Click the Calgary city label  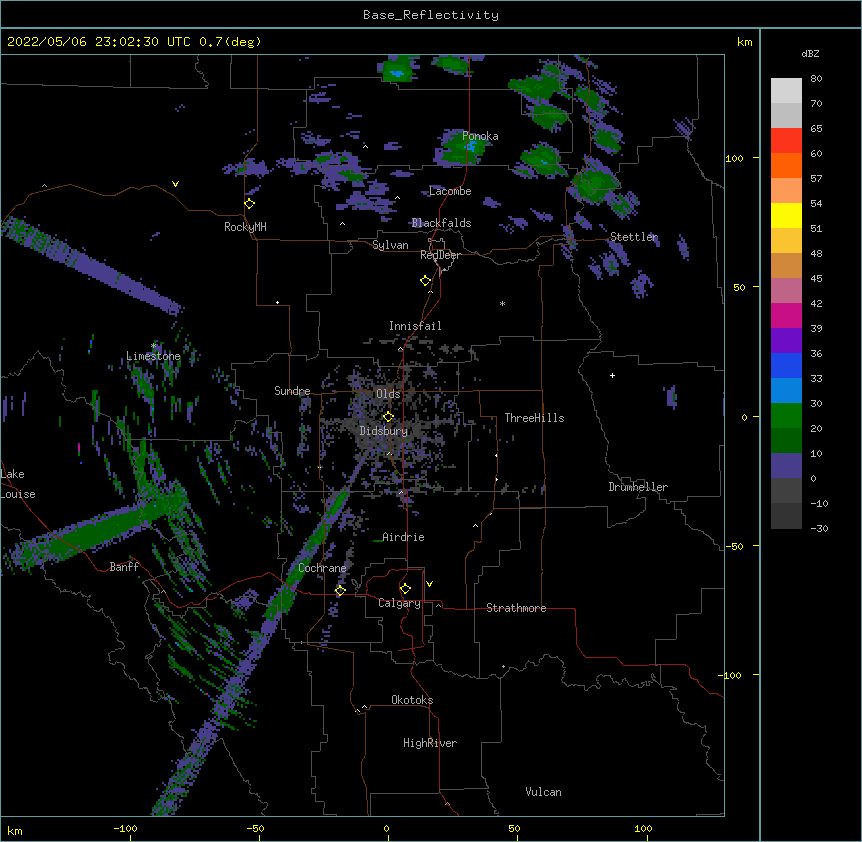point(399,603)
